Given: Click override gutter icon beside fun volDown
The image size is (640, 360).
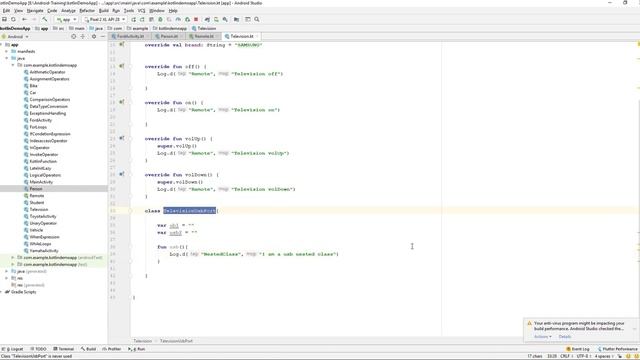Looking at the screenshot, I should [122, 174].
